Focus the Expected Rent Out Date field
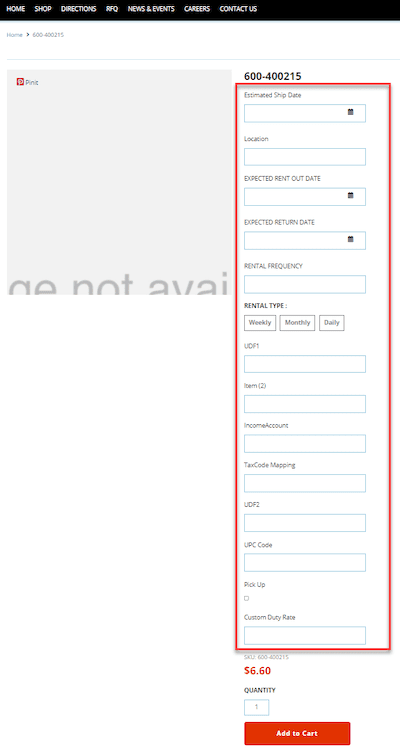Screen dimensions: 400x750 tap(305, 197)
